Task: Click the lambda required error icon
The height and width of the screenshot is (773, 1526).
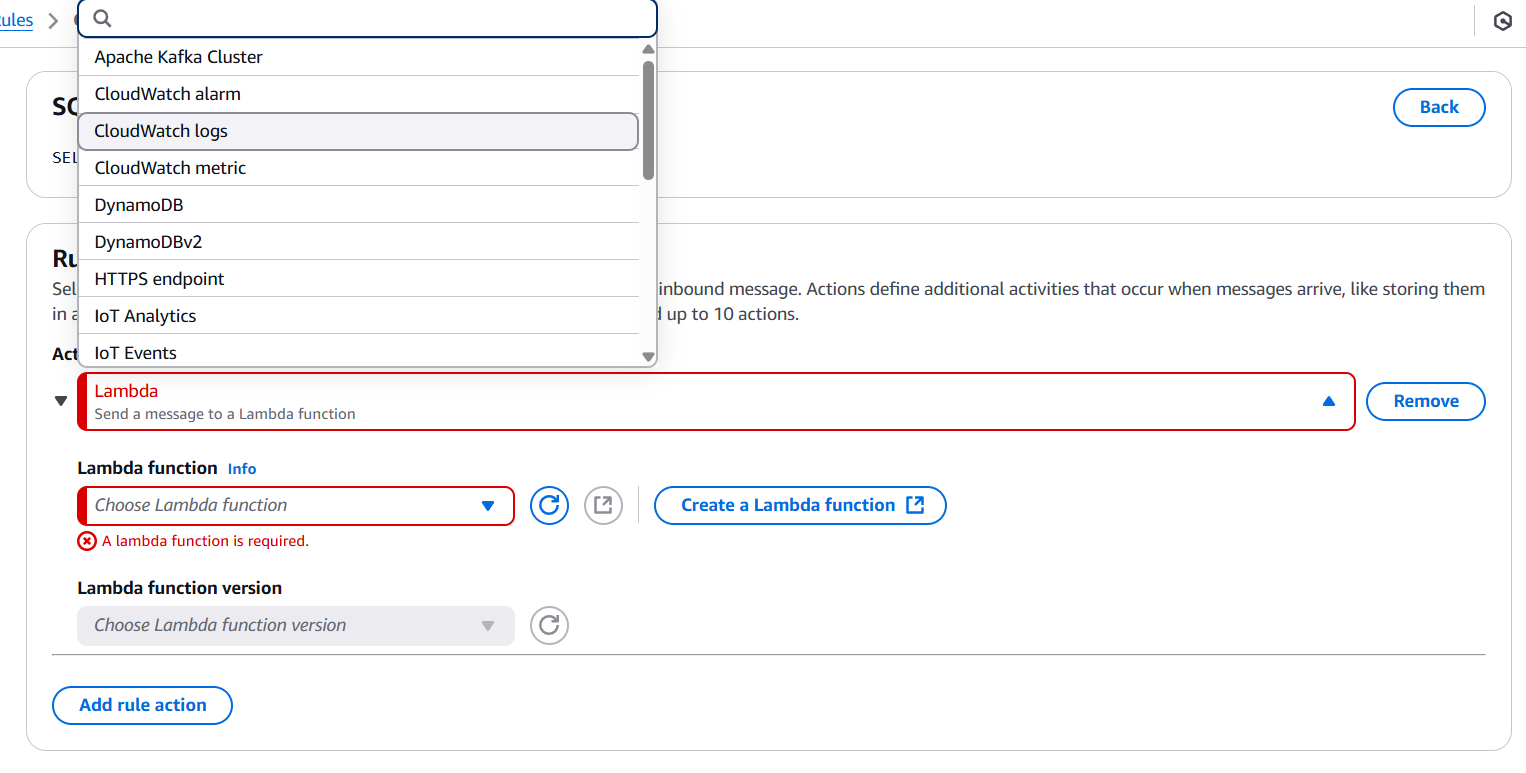Action: tap(87, 541)
